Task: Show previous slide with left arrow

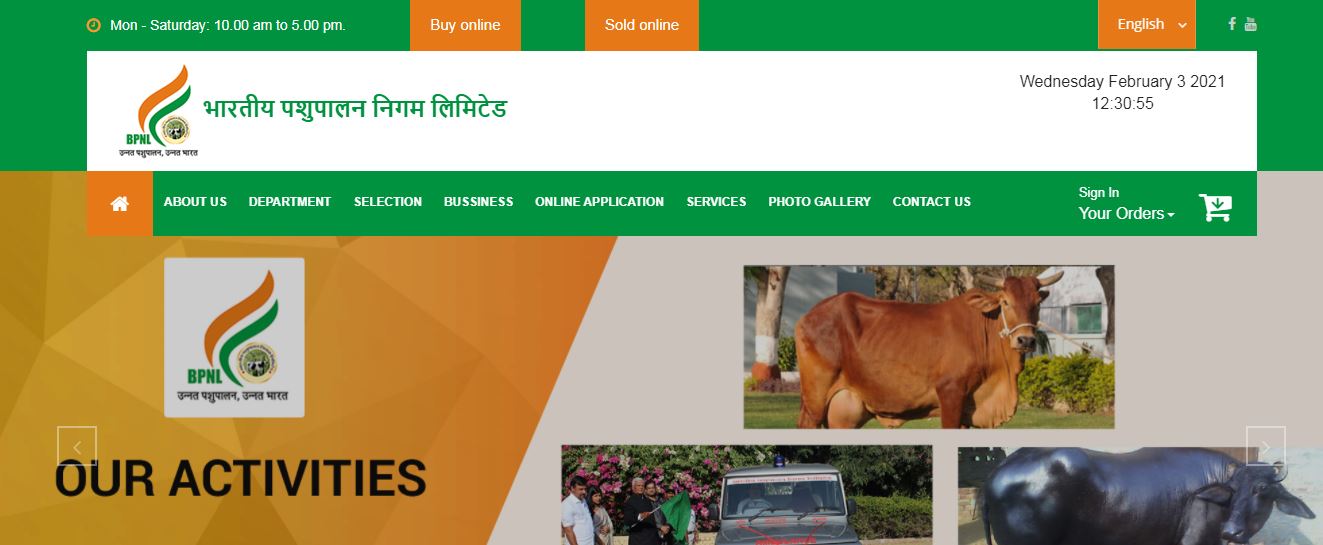Action: pos(77,446)
